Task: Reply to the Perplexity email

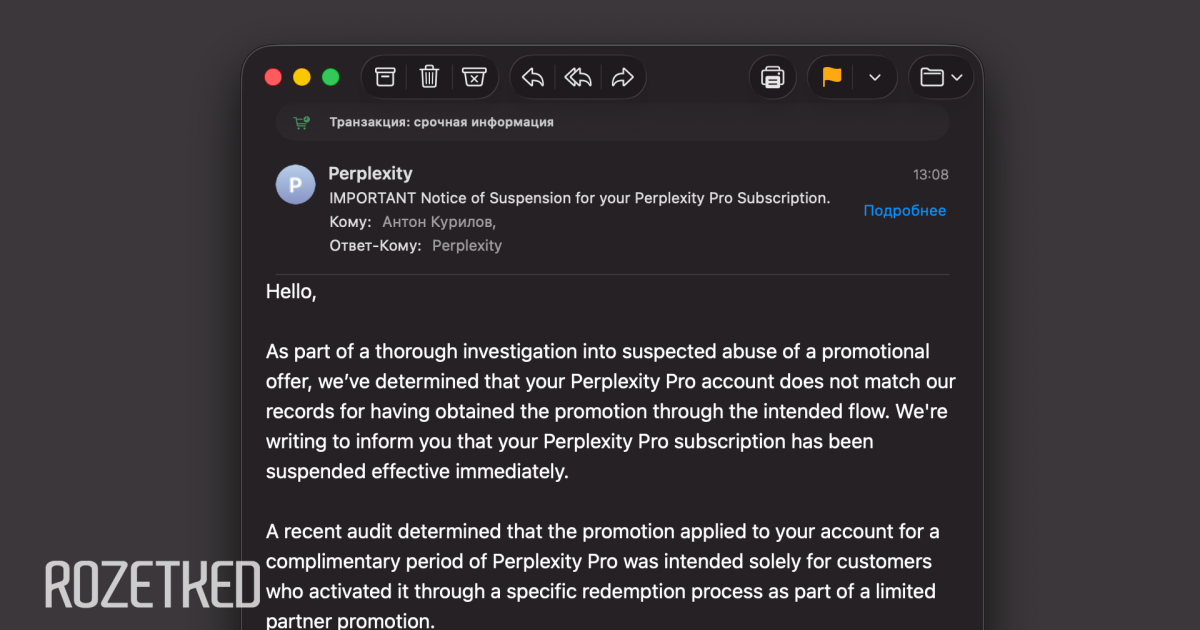Action: pos(533,77)
